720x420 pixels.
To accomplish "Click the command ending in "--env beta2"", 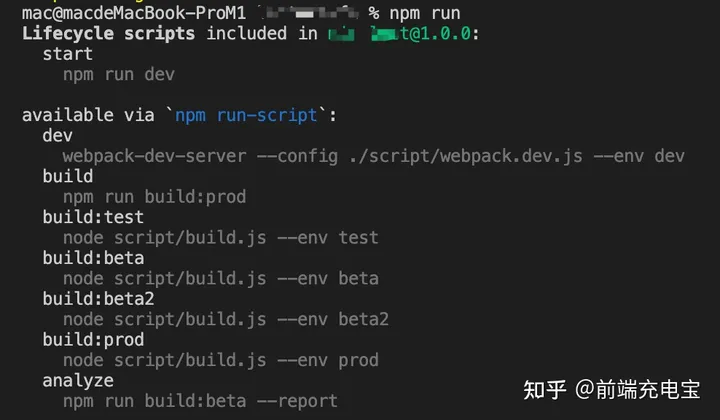I will (x=225, y=320).
